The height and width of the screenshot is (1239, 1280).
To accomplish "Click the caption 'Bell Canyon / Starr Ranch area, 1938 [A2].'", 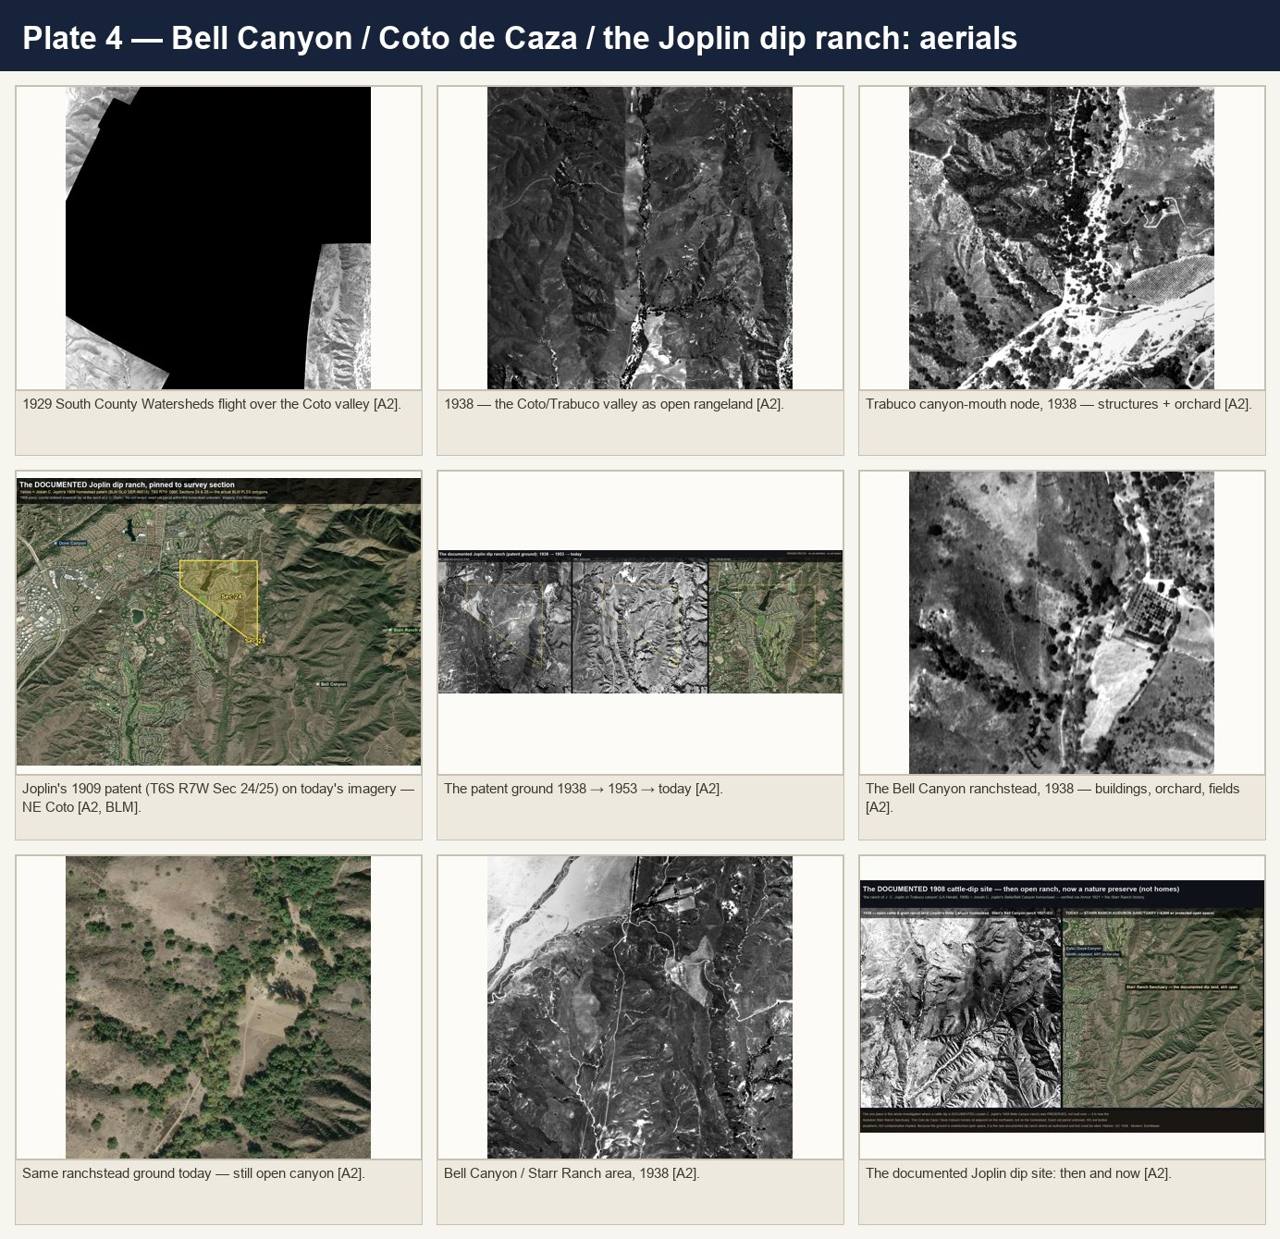I will point(571,1173).
